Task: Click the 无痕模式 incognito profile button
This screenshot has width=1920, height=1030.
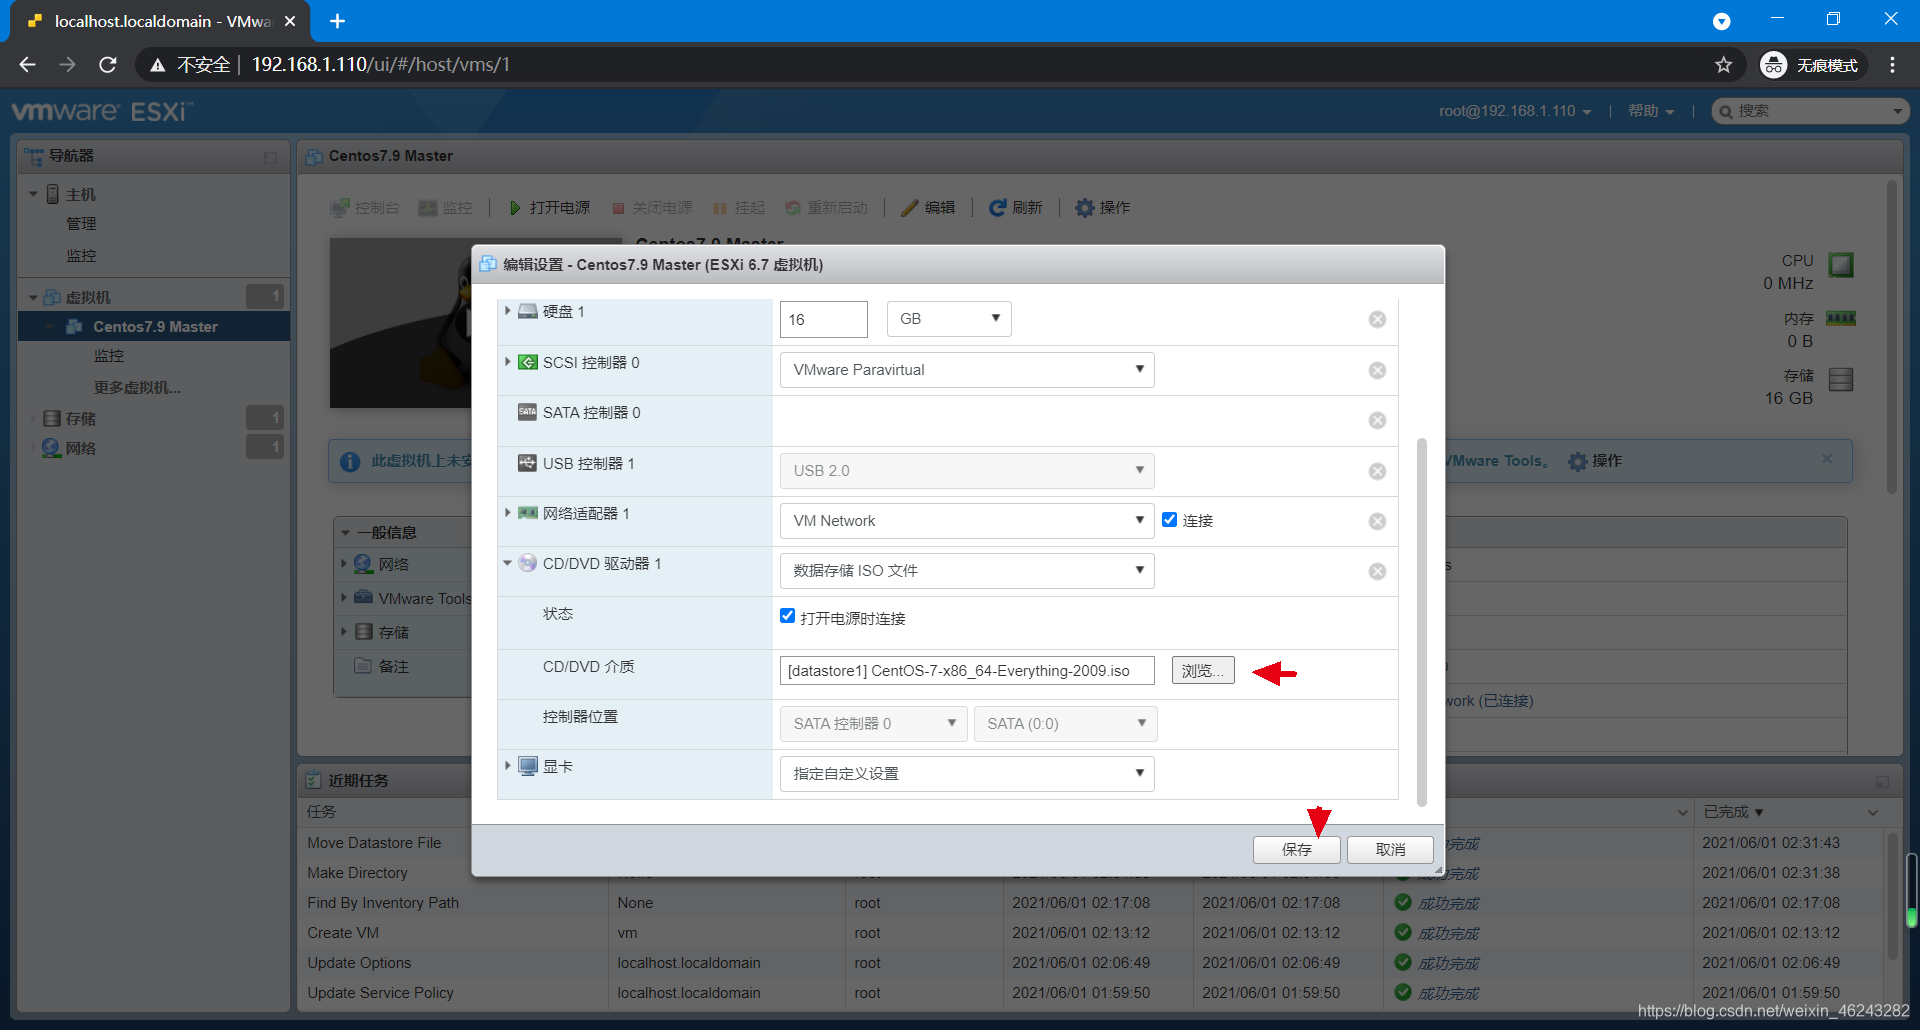Action: click(x=1811, y=65)
